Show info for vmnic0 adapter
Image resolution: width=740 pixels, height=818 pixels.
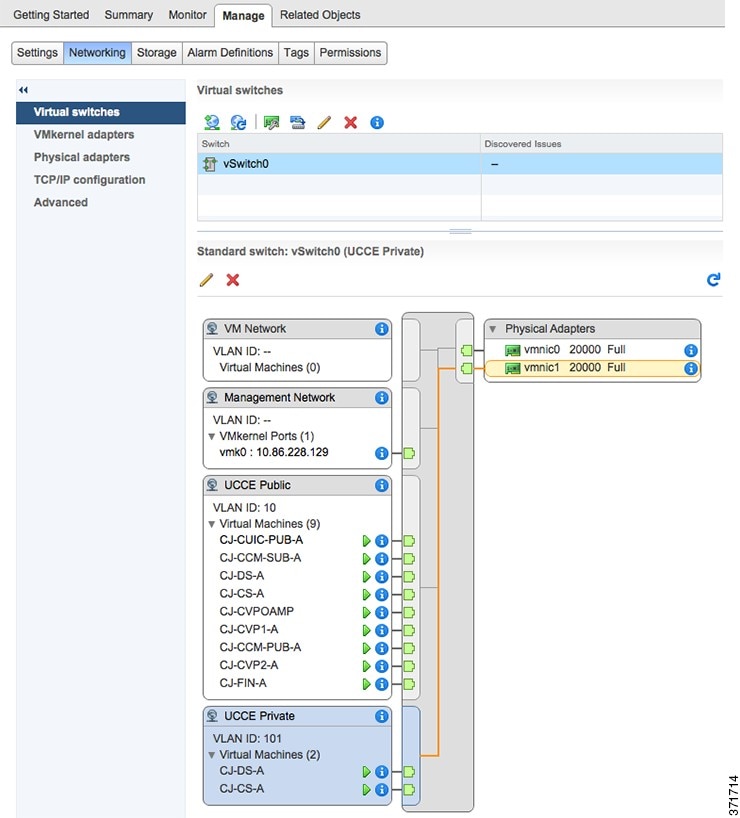(690, 351)
